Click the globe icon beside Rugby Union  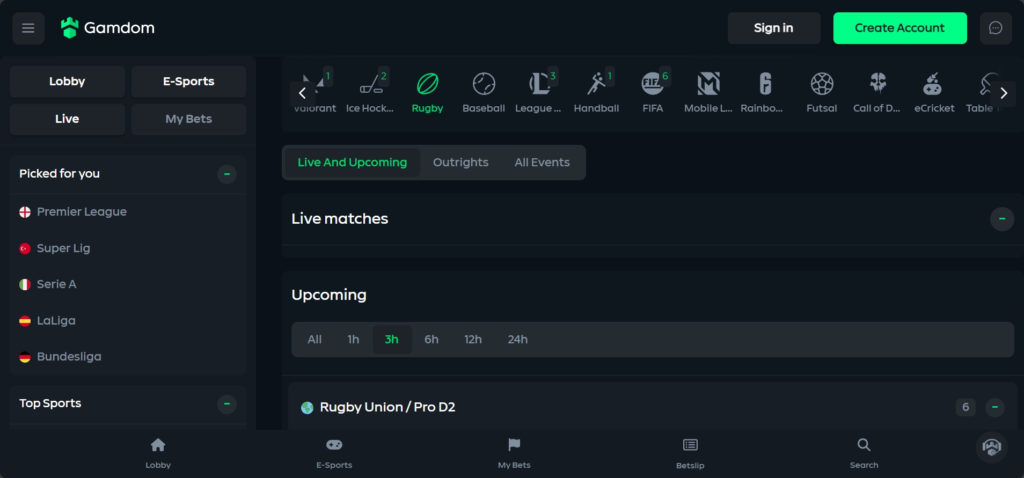307,407
